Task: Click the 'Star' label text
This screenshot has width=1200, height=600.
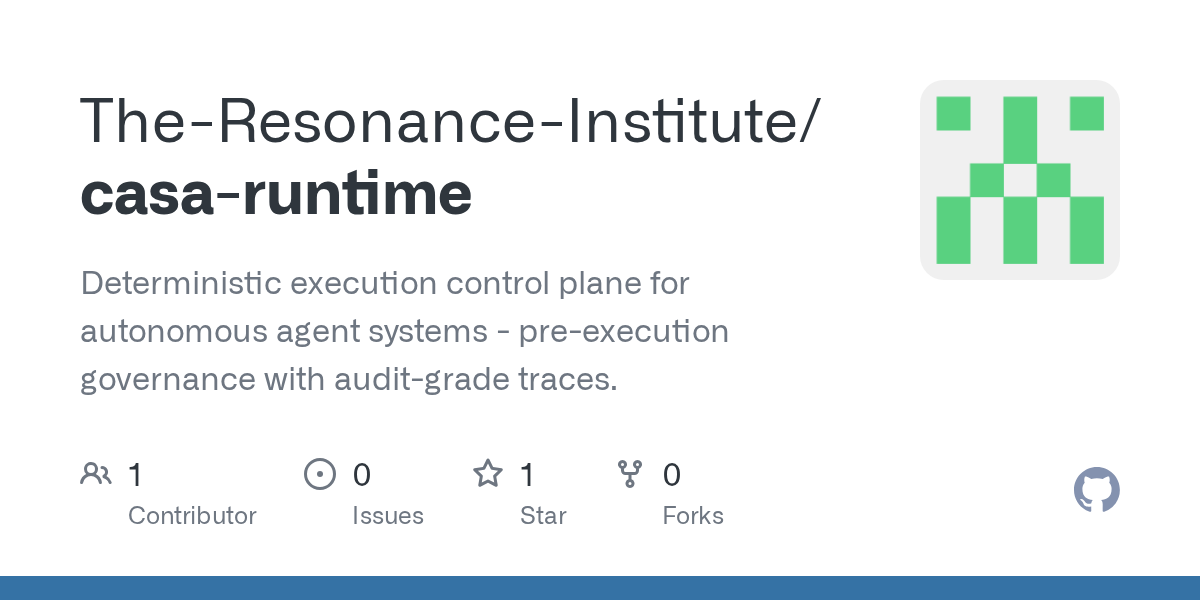Action: pos(543,516)
